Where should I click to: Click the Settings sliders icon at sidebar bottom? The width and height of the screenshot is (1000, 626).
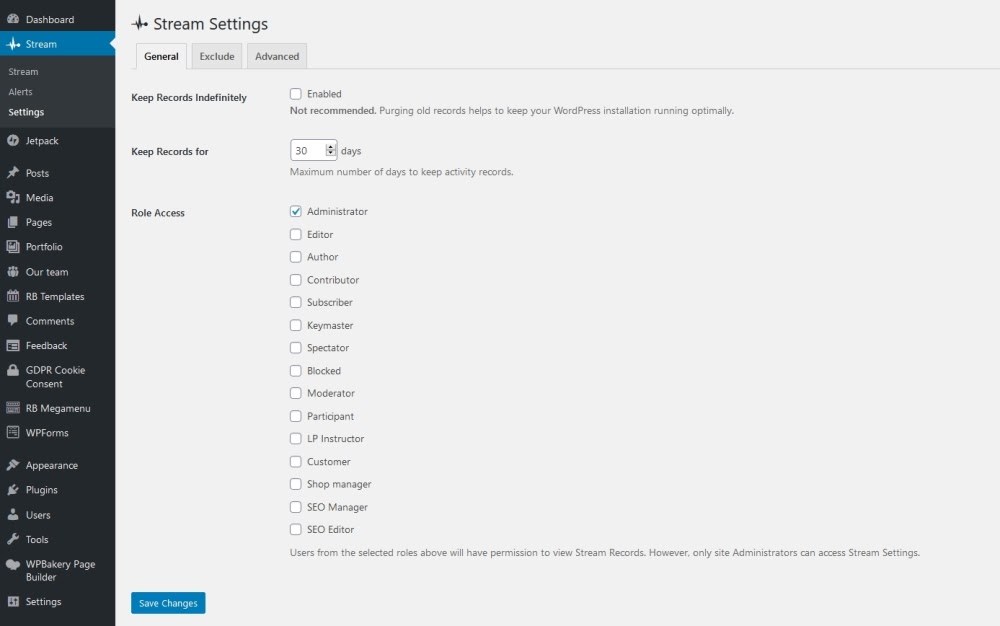coord(13,601)
